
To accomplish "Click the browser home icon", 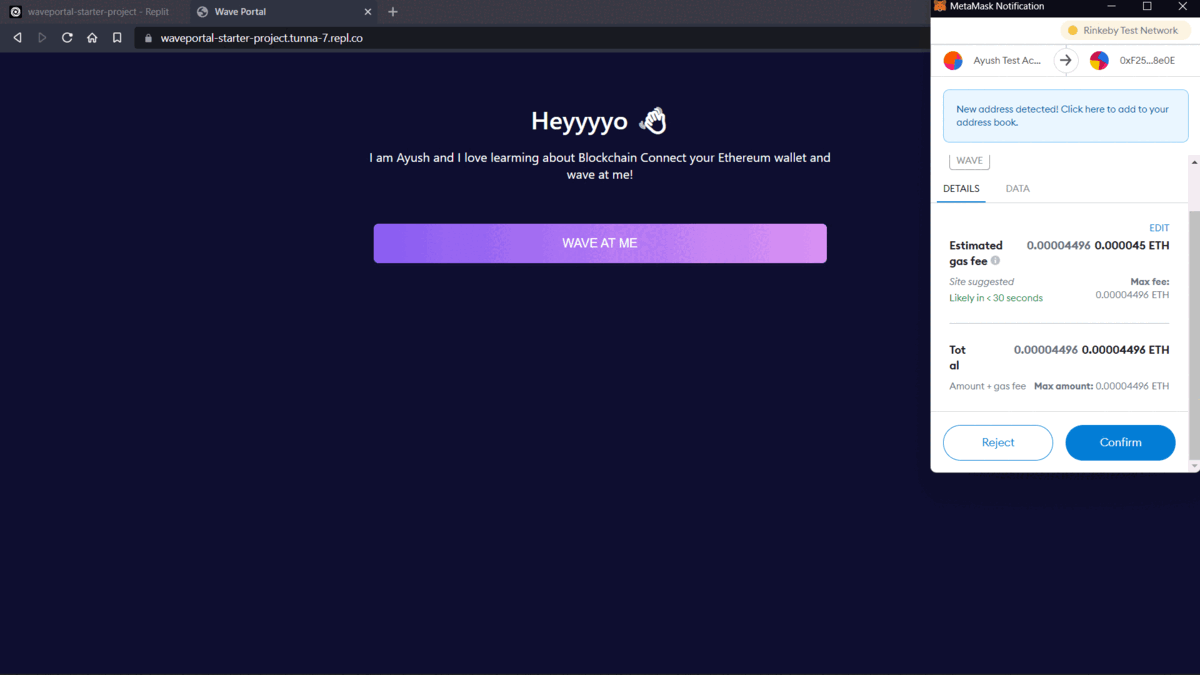I will click(x=91, y=37).
